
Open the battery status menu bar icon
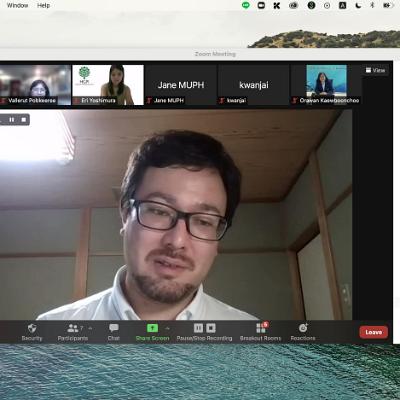pyautogui.click(x=388, y=5)
